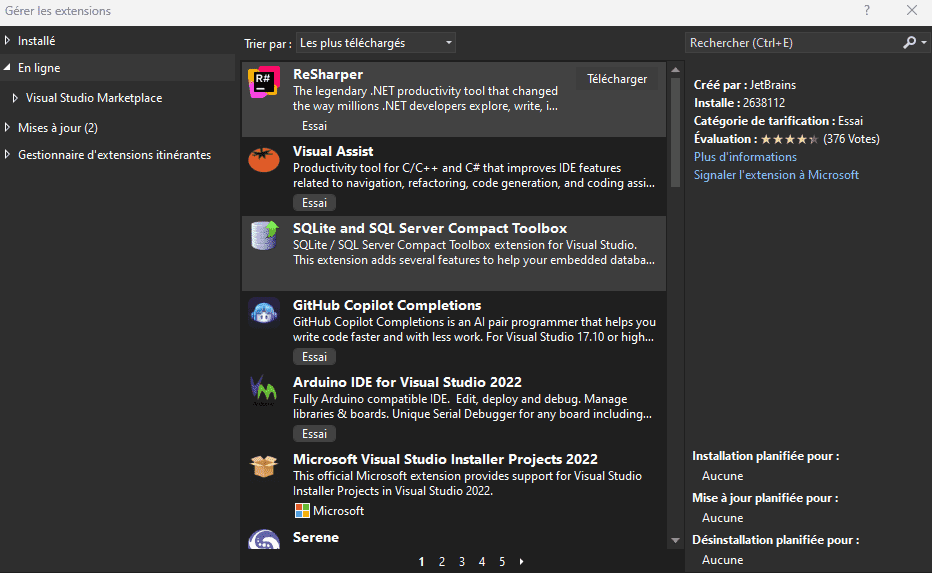Screen dimensions: 932x573
Task: Open Plus d'informations link
Action: [745, 157]
